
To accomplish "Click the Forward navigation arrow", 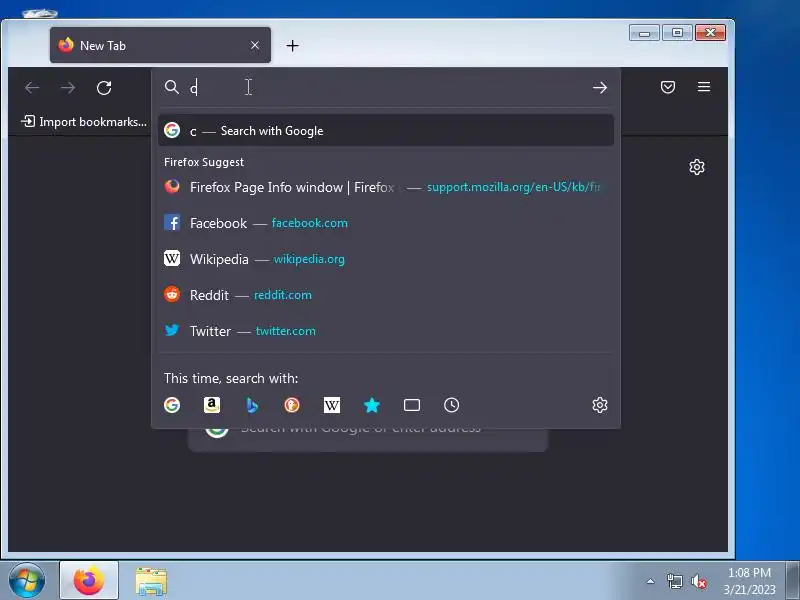I will 68,88.
